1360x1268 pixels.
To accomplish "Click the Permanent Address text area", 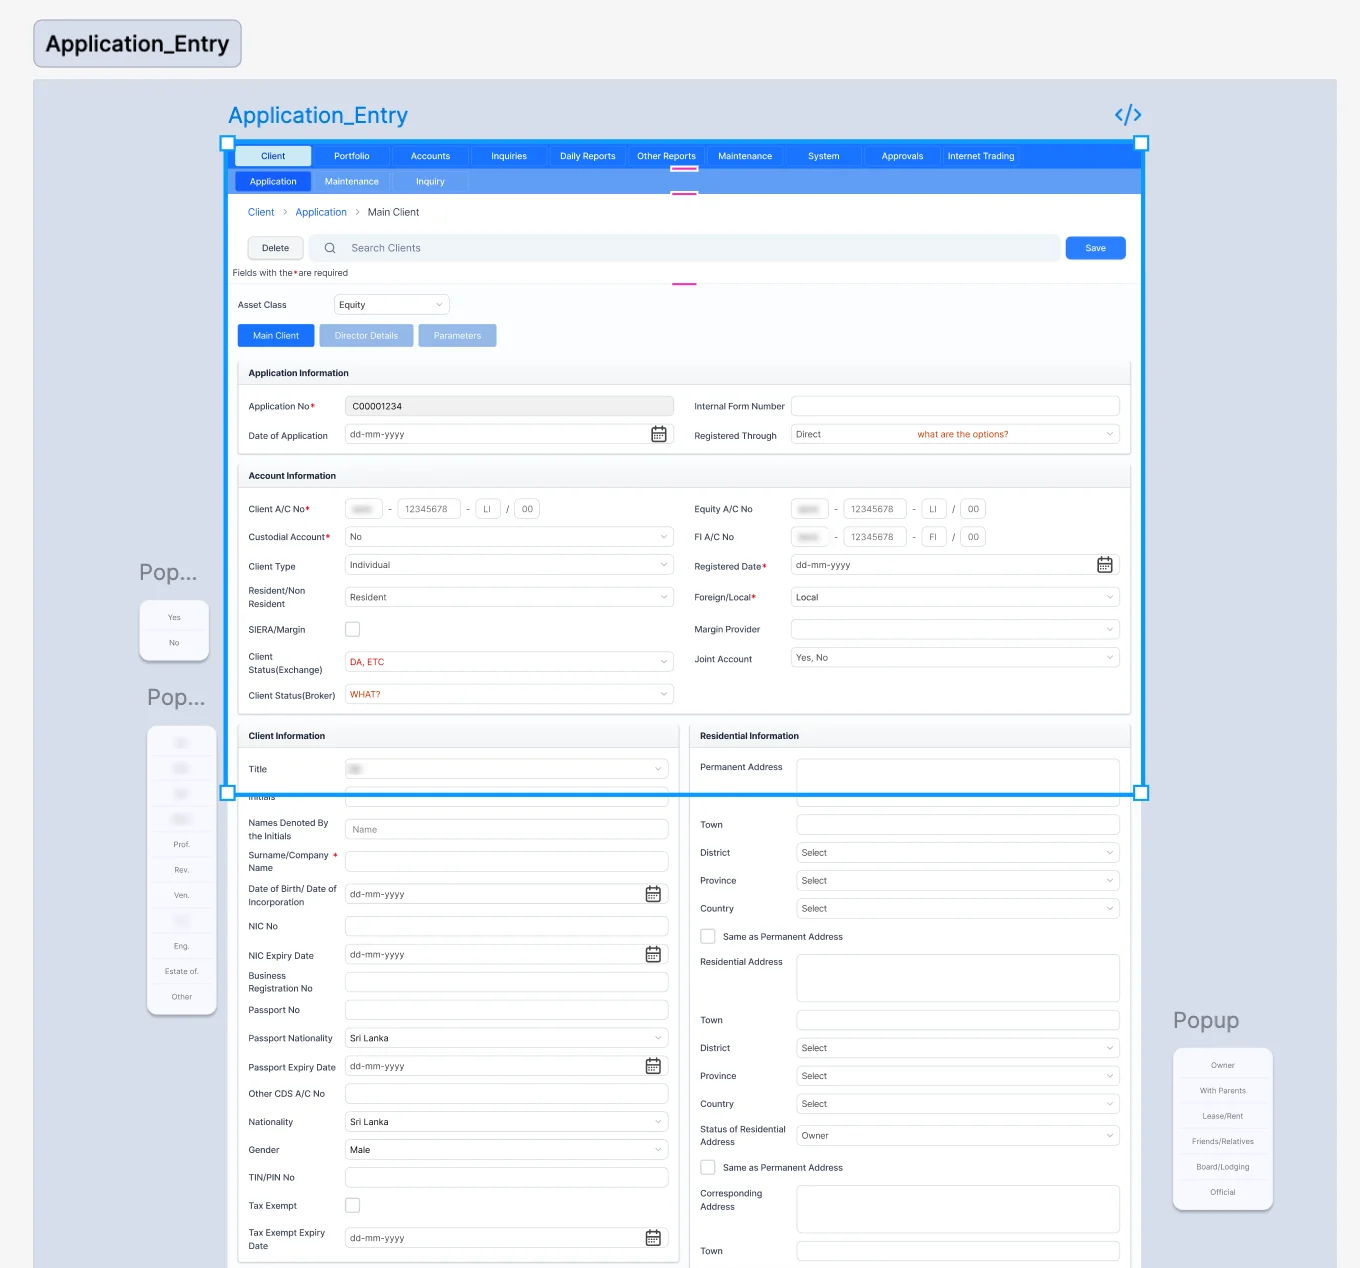I will [958, 782].
